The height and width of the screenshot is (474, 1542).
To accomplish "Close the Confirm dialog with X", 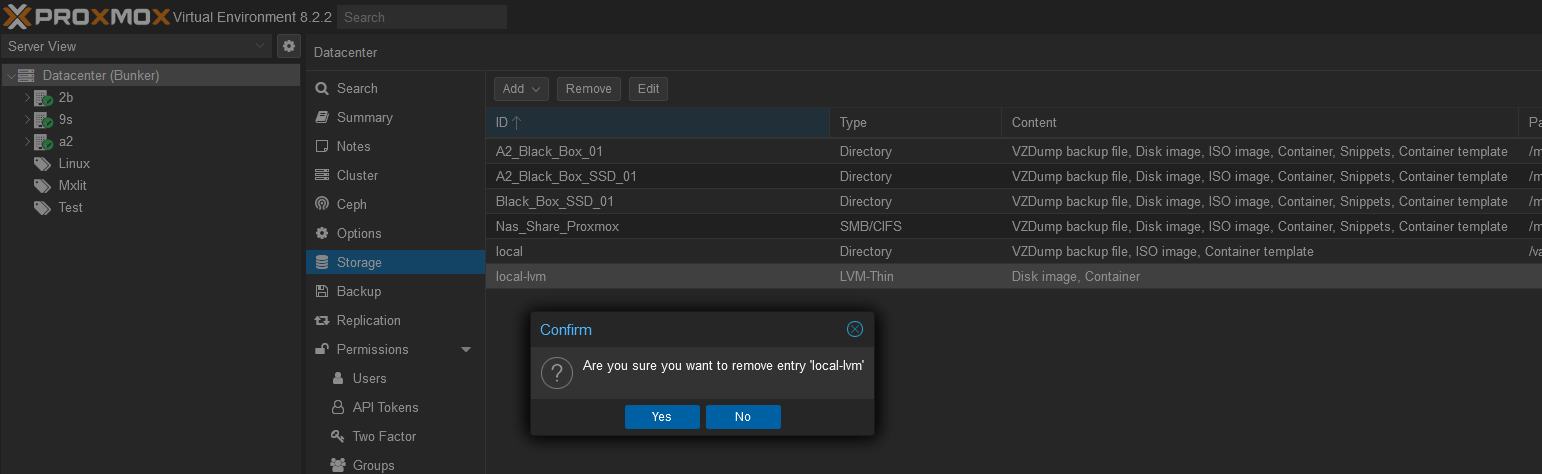I will coord(855,329).
